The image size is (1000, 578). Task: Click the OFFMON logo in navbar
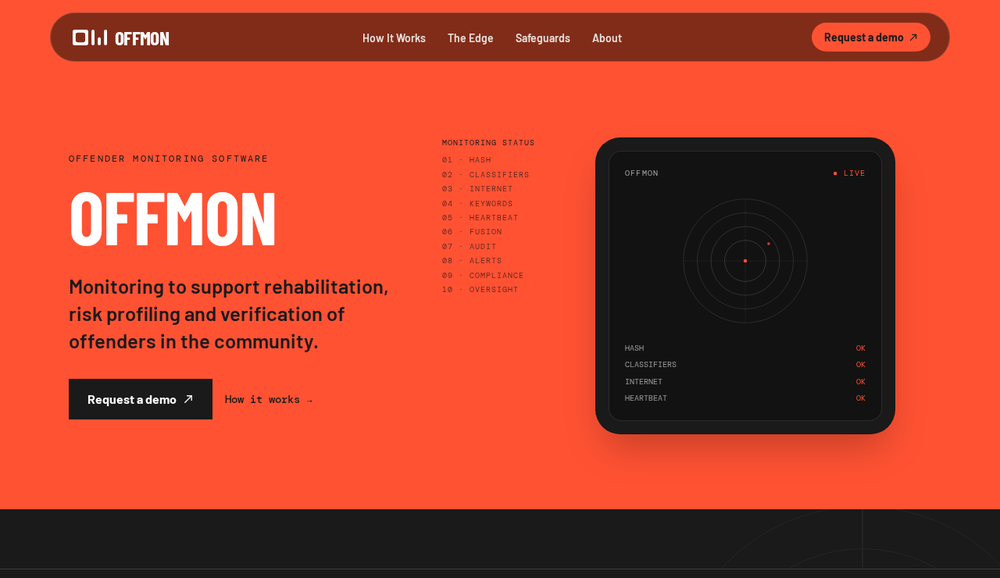[x=121, y=38]
